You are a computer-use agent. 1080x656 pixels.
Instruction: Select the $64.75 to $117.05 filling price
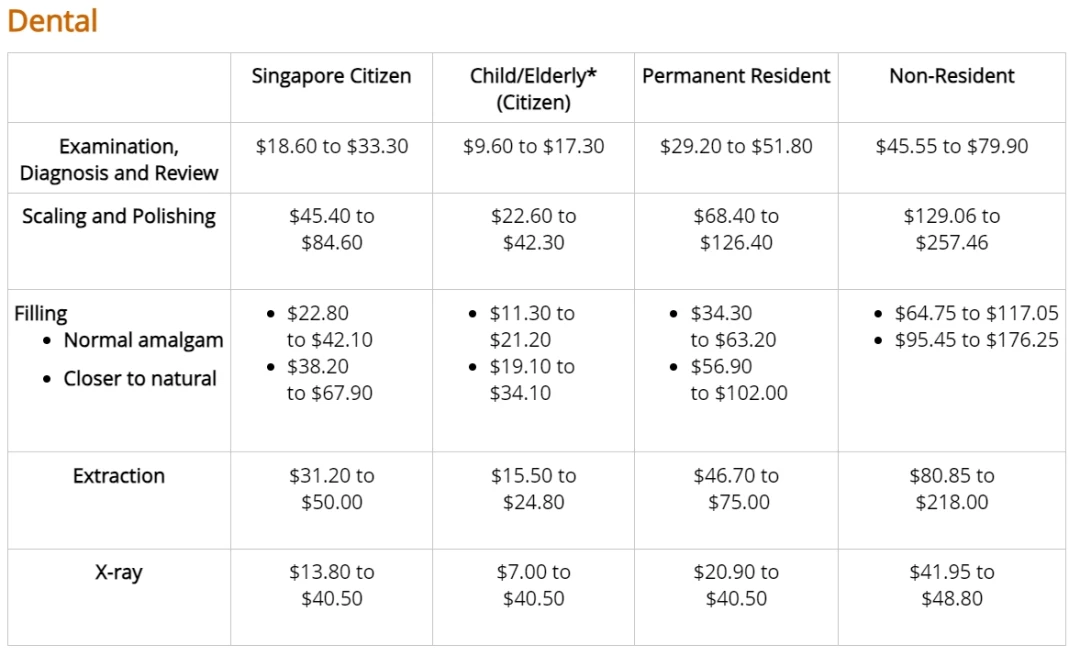pyautogui.click(x=976, y=314)
